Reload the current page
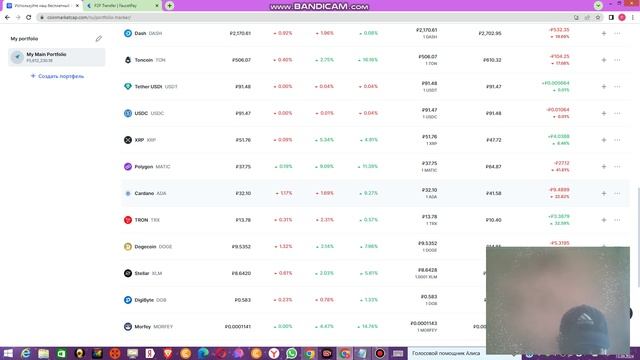The width and height of the screenshot is (640, 360). [29, 18]
